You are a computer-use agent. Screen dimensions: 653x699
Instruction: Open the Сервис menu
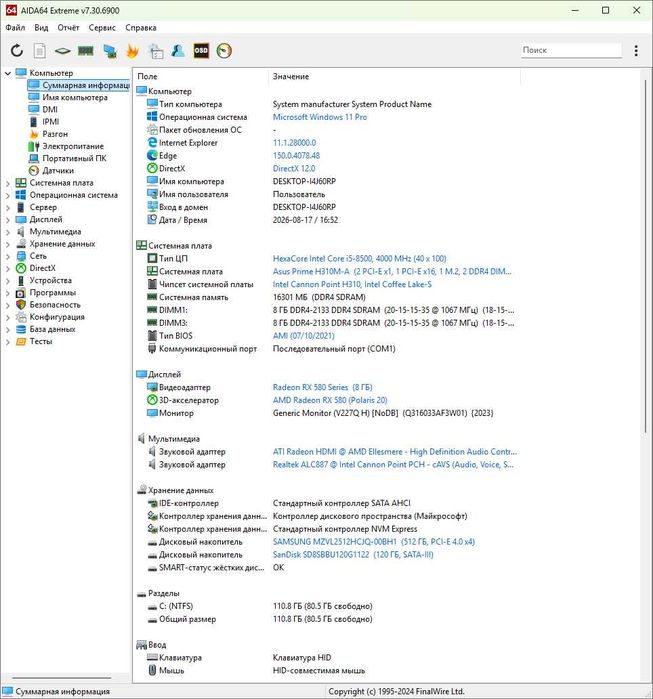(x=102, y=28)
